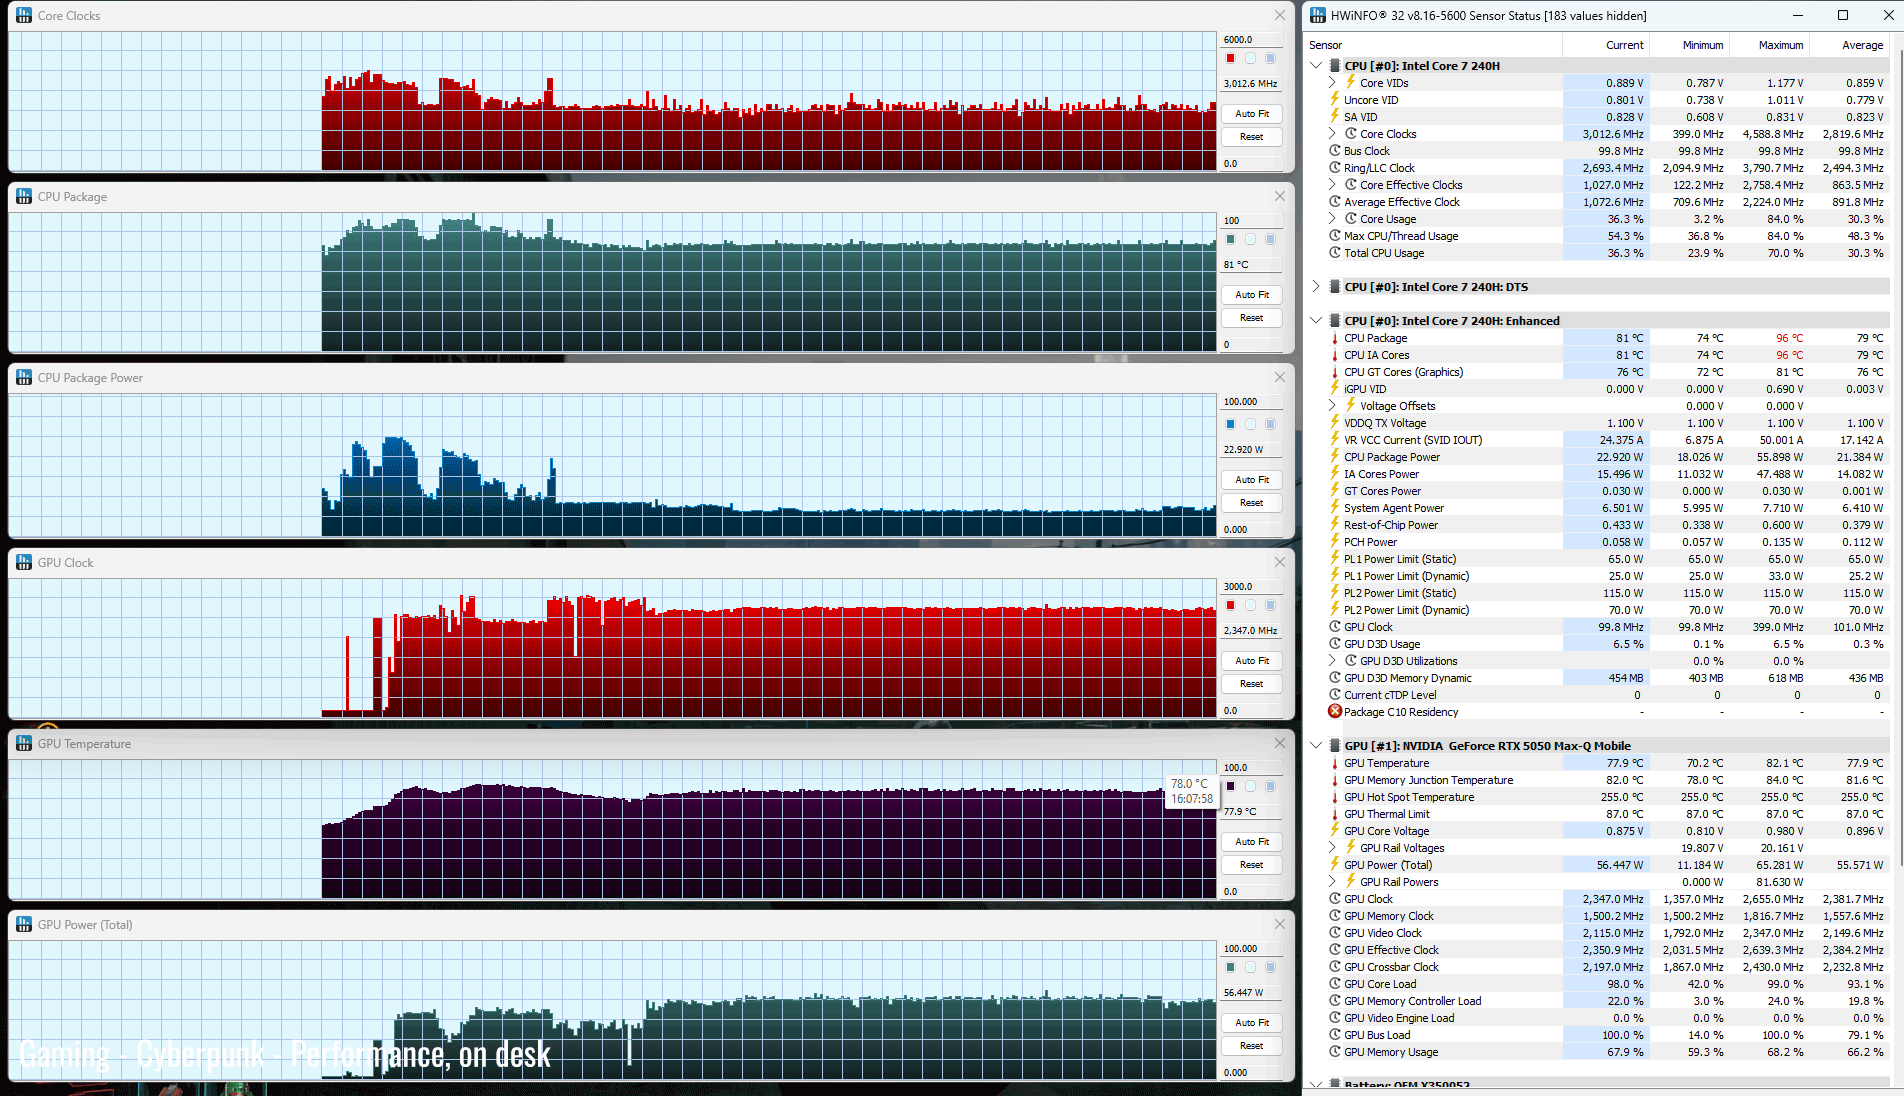Click the chip icon beside the CPU Enhanced section

point(1334,320)
